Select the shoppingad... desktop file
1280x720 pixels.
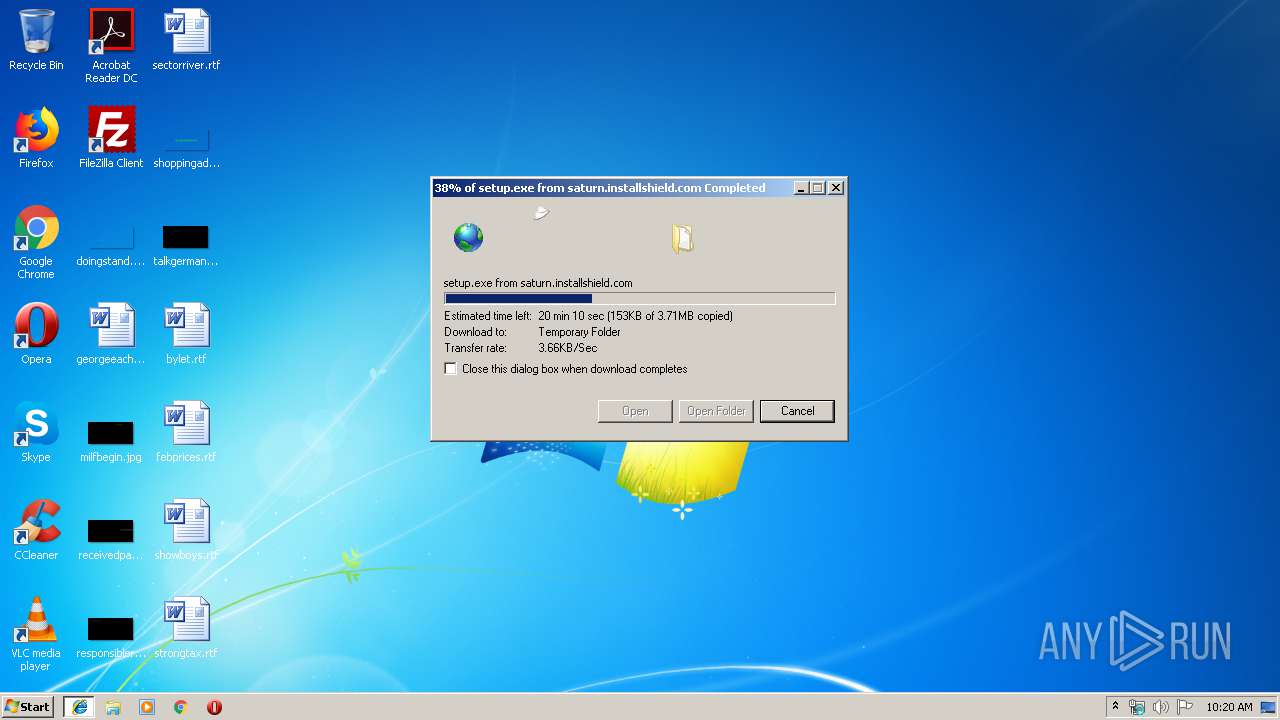coord(186,145)
